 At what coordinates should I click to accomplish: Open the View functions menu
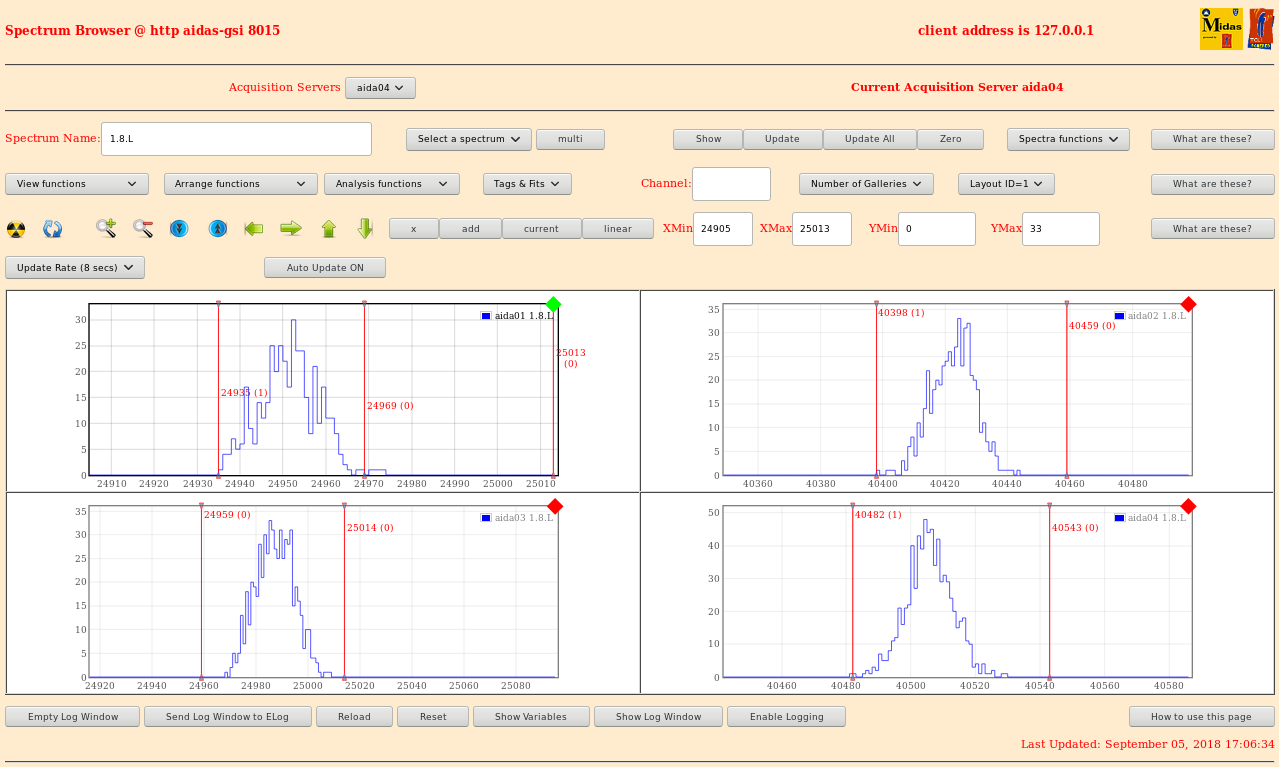(77, 184)
